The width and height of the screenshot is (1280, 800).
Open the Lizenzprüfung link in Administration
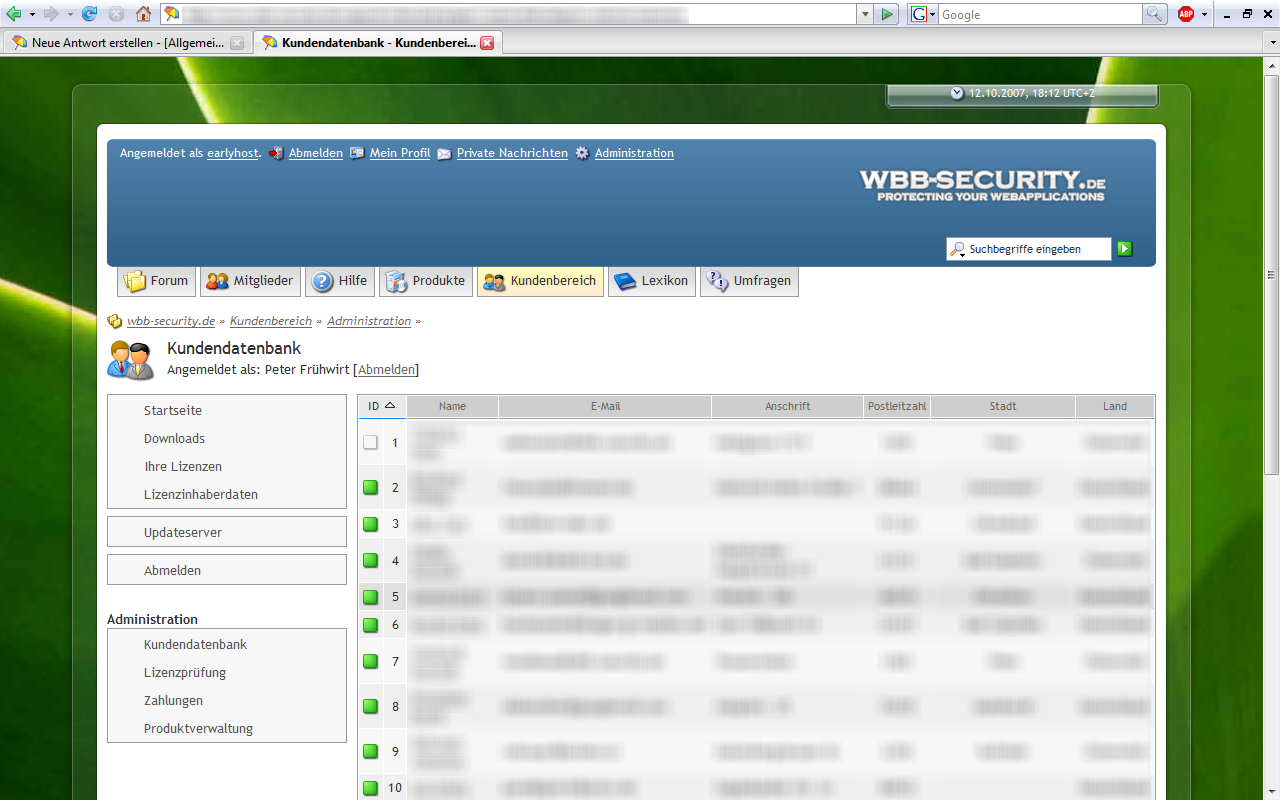pos(185,673)
